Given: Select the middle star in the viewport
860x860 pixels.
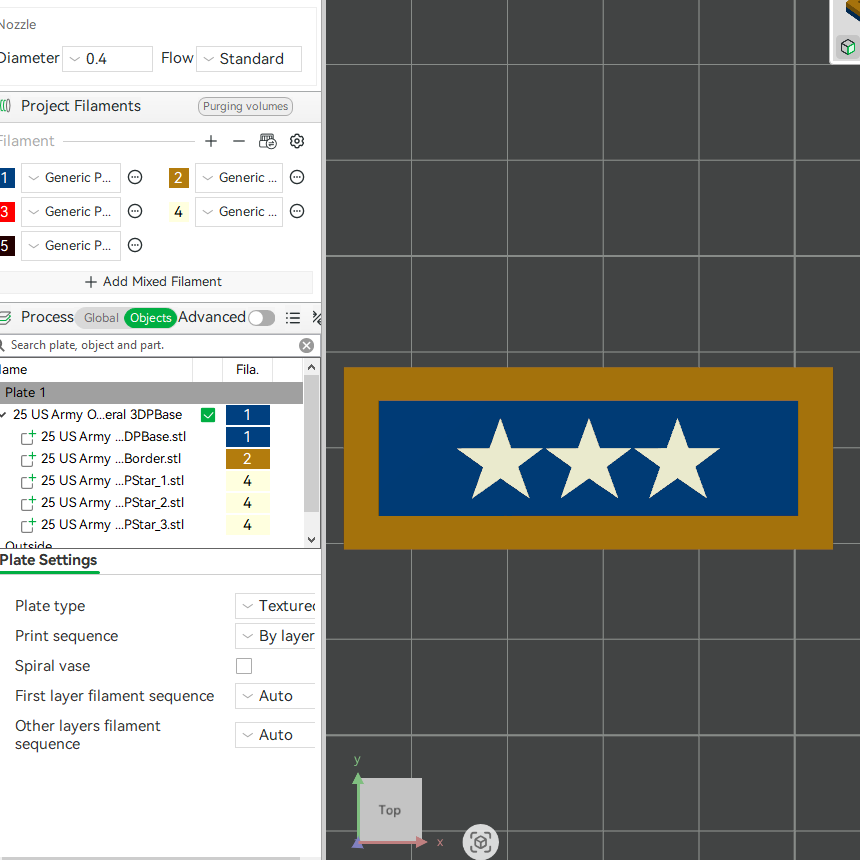Looking at the screenshot, I should [589, 463].
